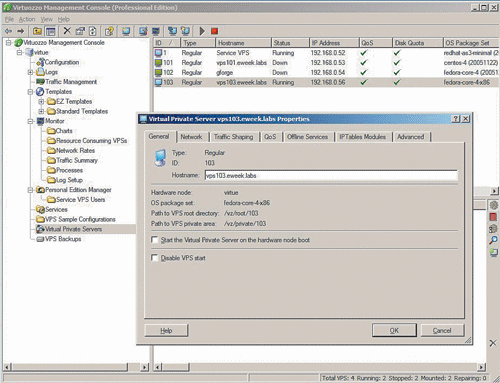
Task: Expand the EZ Templates folder
Action: pyautogui.click(x=41, y=101)
